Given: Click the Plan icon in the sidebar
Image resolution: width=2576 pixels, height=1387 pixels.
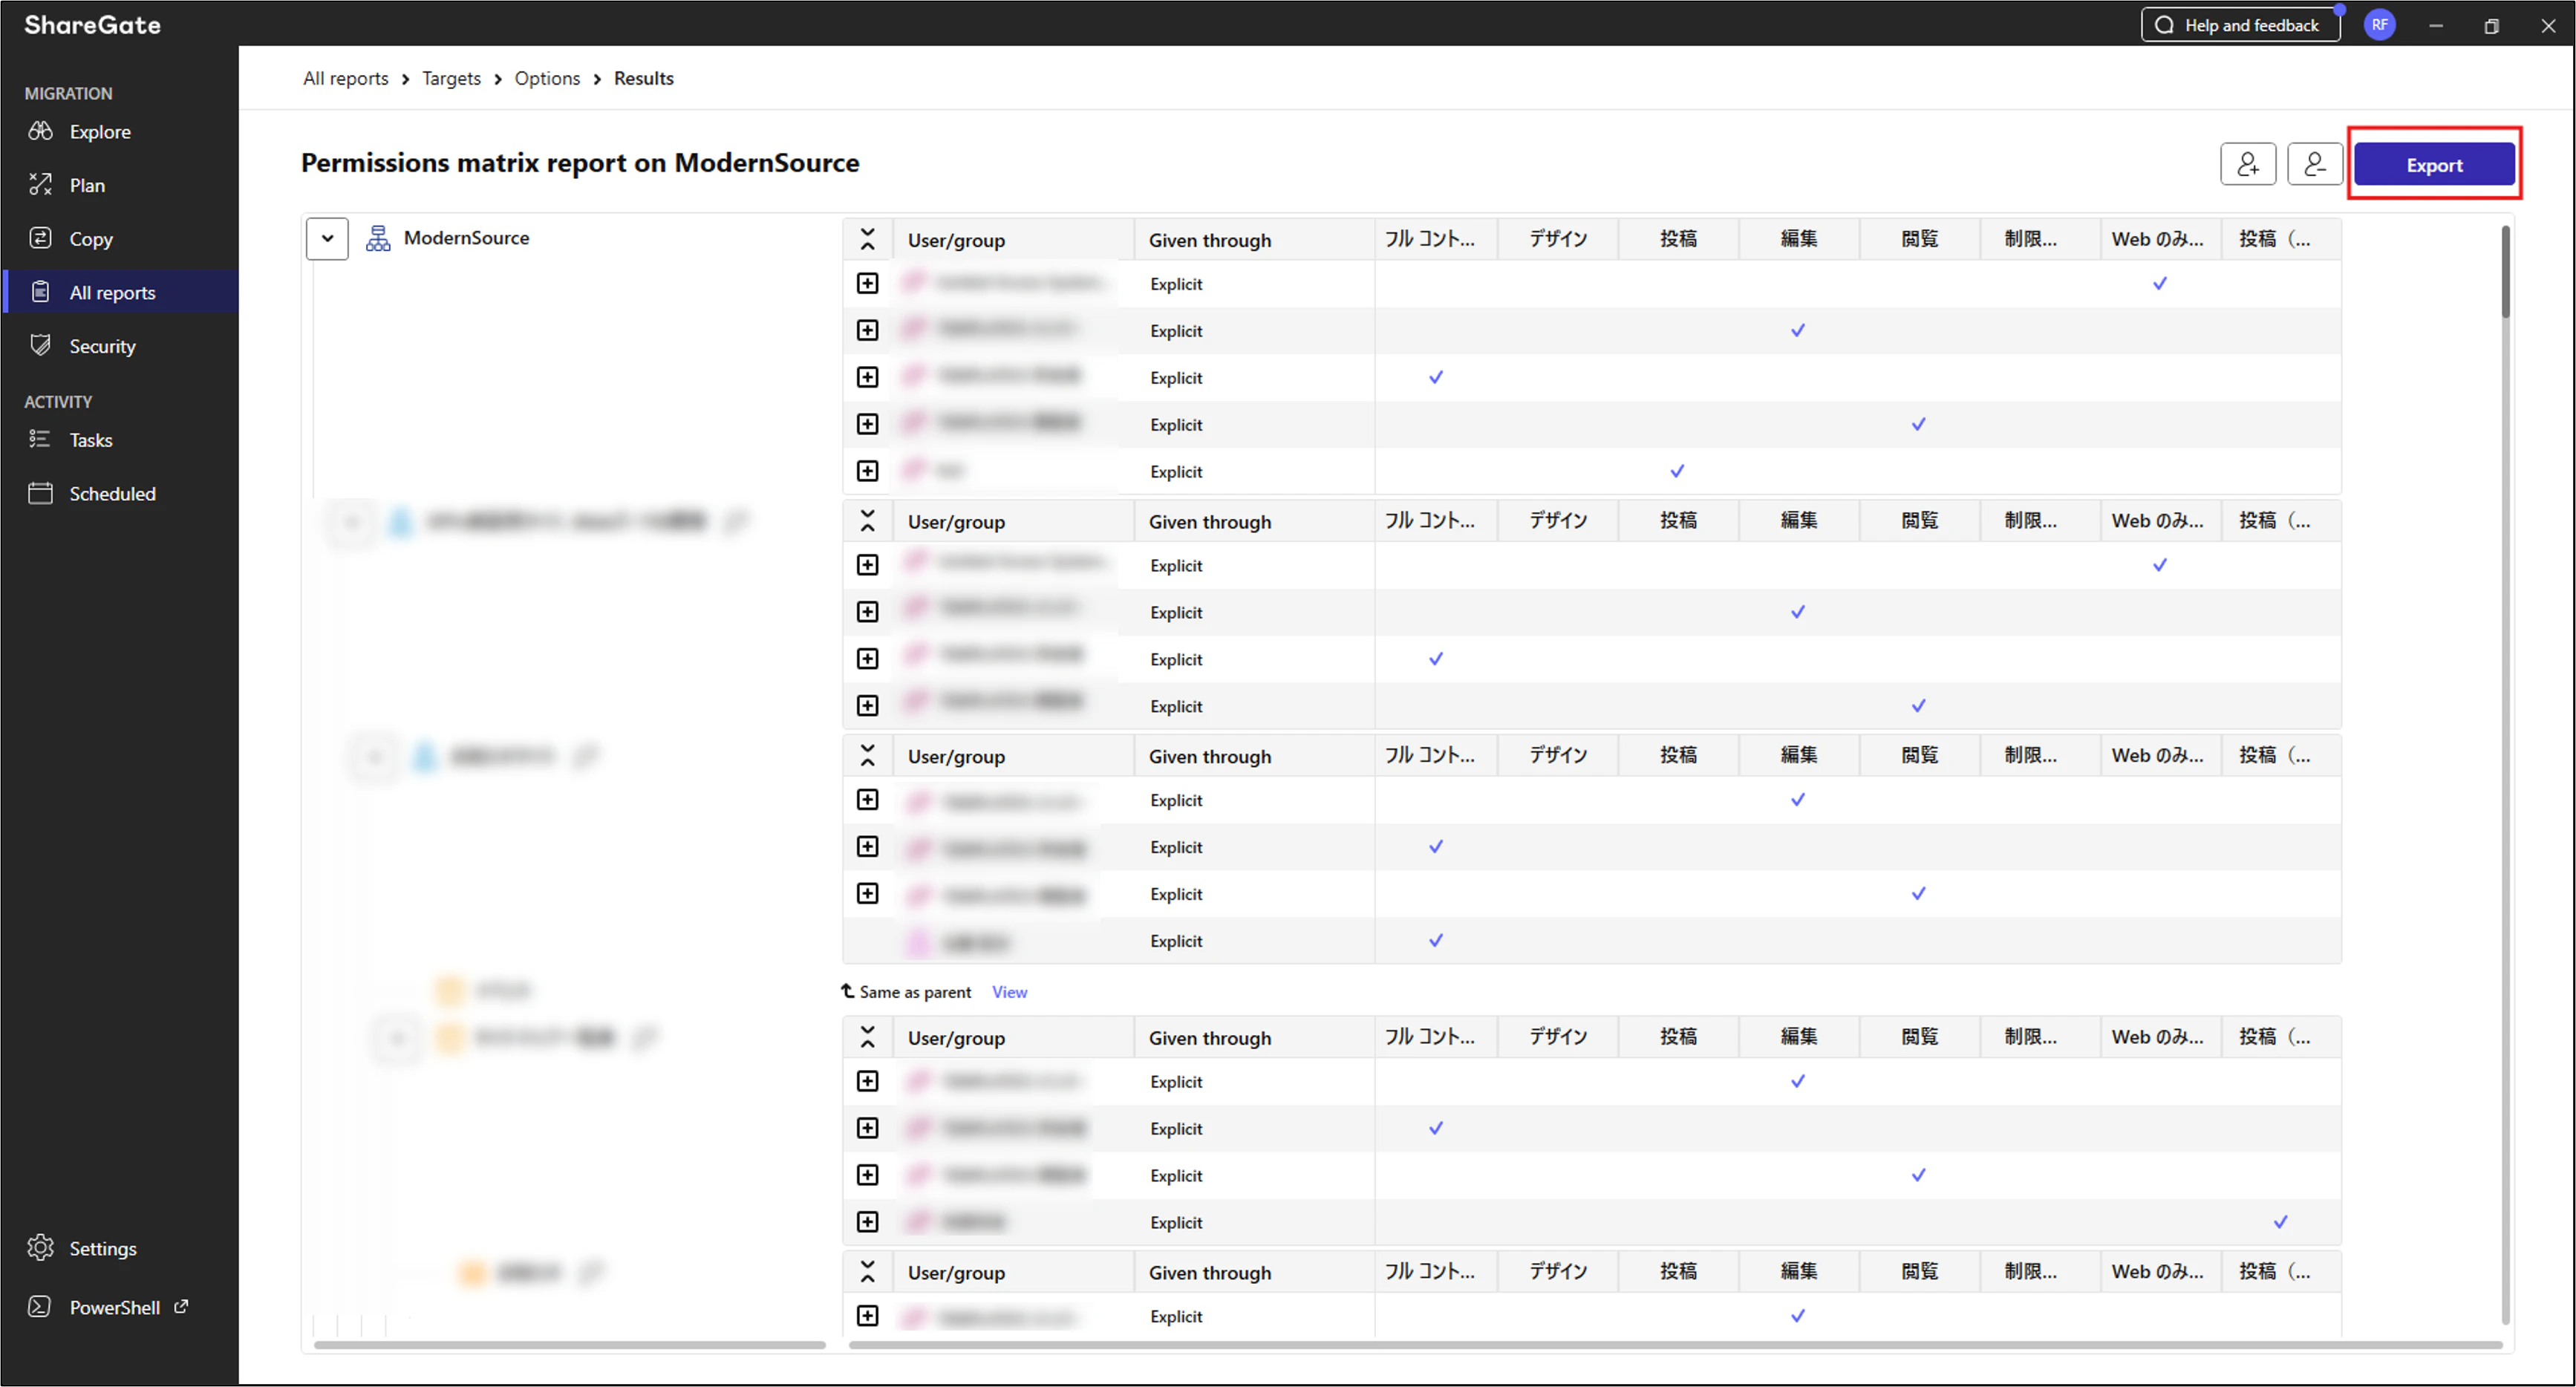Looking at the screenshot, I should click(x=40, y=185).
